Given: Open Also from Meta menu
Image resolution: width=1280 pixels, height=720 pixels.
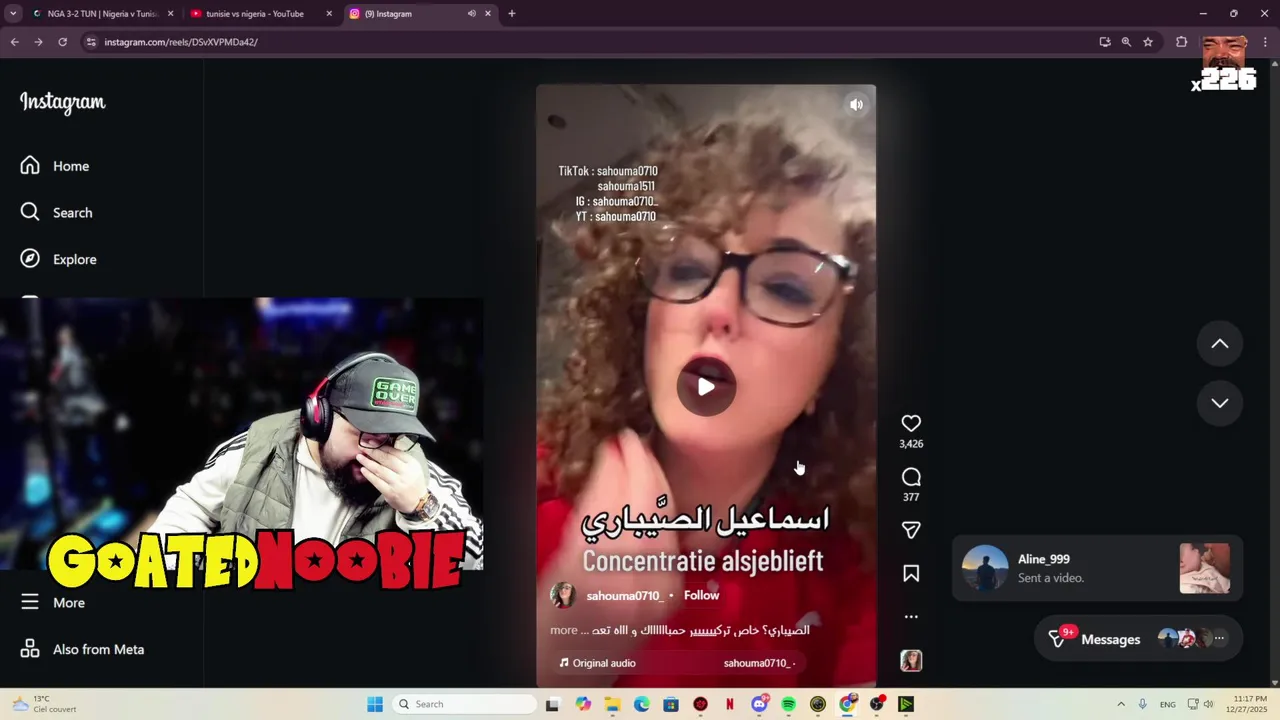Looking at the screenshot, I should click(x=82, y=649).
